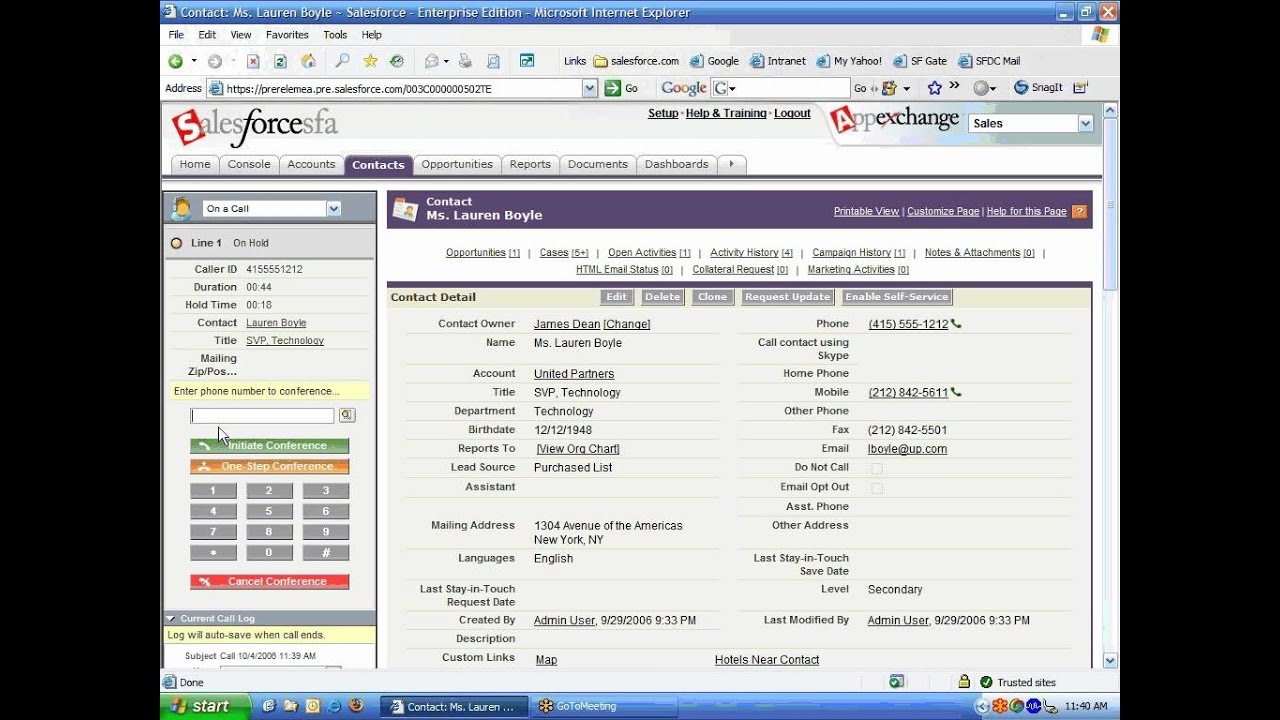Toggle the Do Not Call checkbox
The width and height of the screenshot is (1280, 720).
tap(877, 468)
